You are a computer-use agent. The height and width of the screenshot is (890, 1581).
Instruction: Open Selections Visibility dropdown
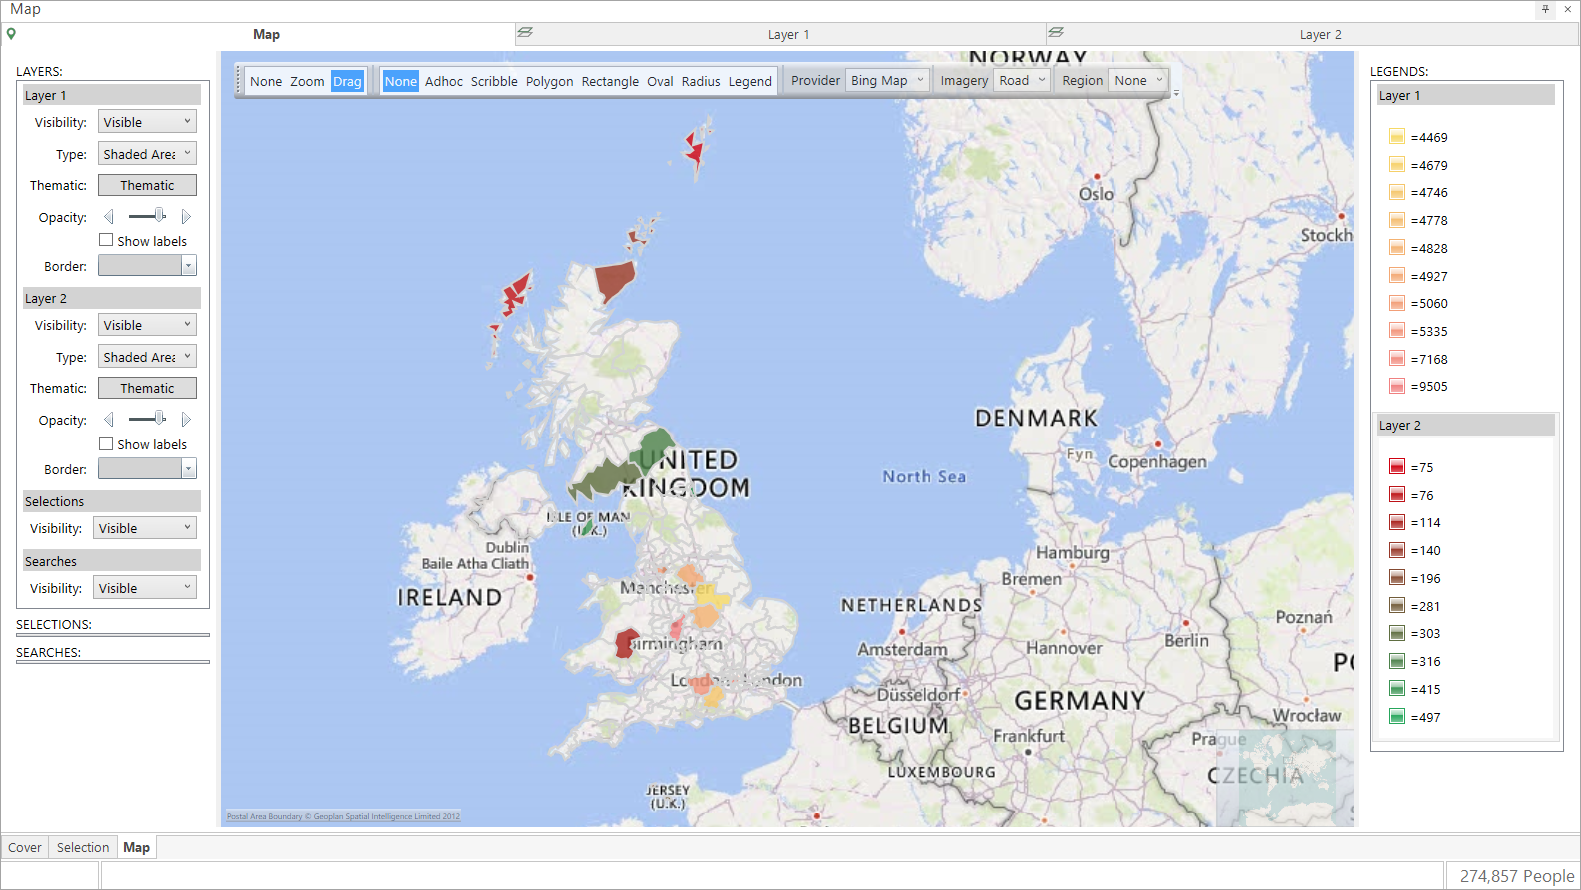click(x=145, y=528)
